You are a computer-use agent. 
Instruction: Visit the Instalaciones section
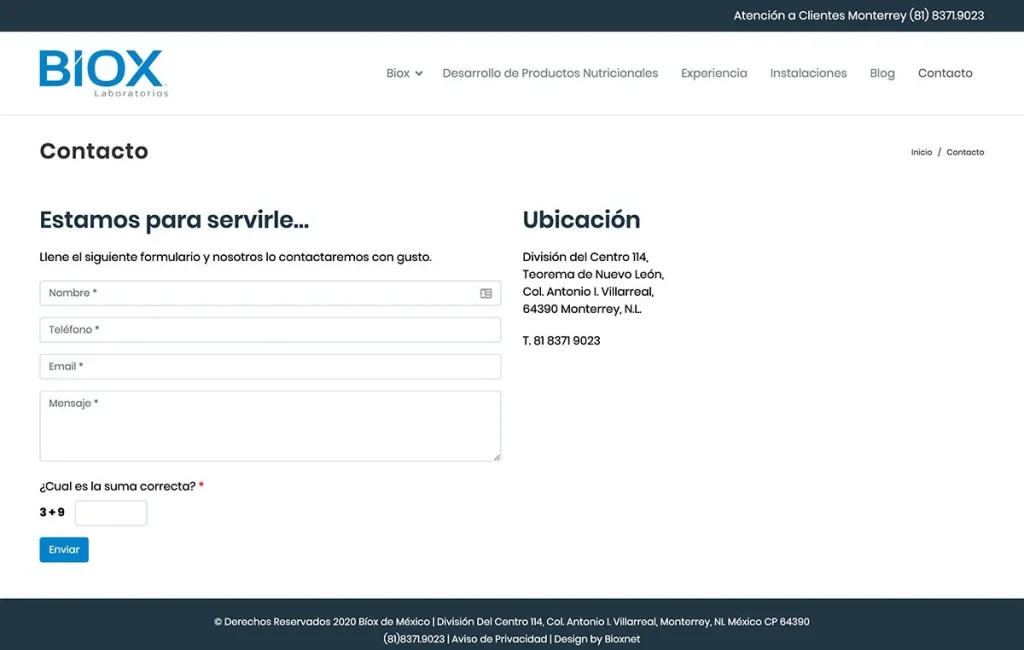[x=808, y=73]
